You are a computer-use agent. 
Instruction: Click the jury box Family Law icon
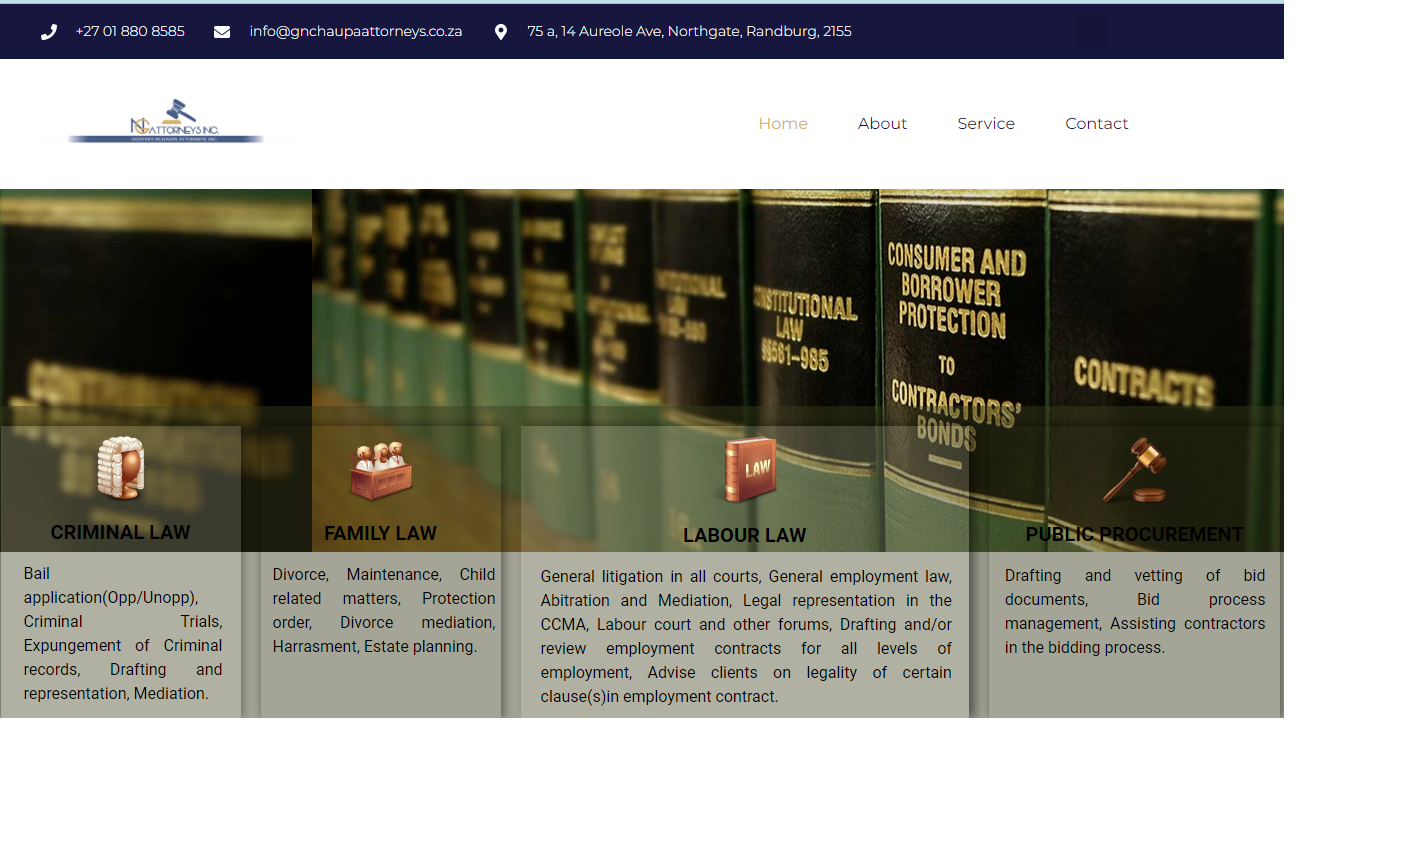pos(381,469)
